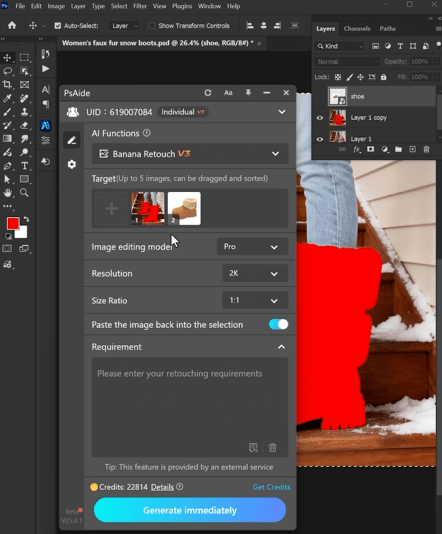Choose the Horizontal Type tool

tap(24, 166)
